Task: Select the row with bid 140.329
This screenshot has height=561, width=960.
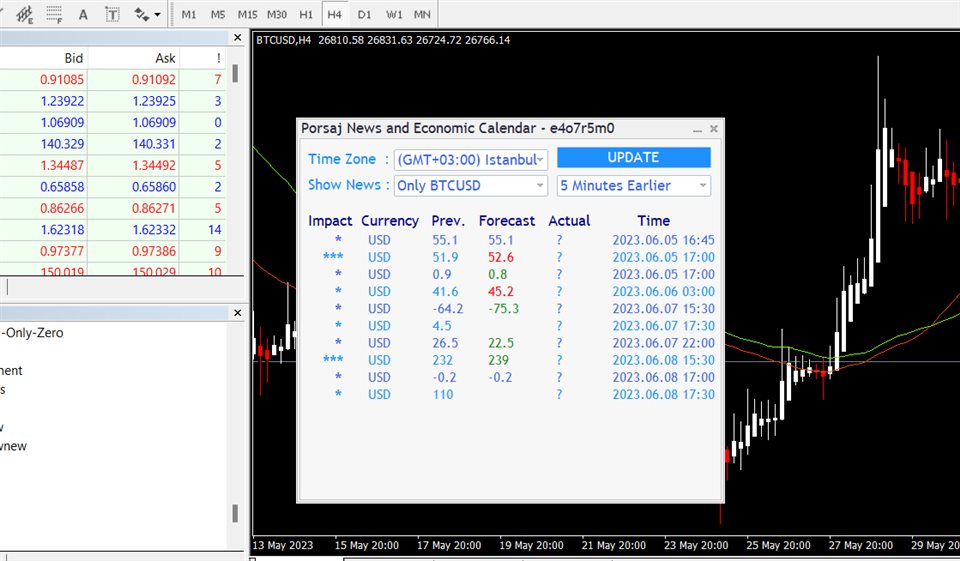Action: (x=113, y=144)
